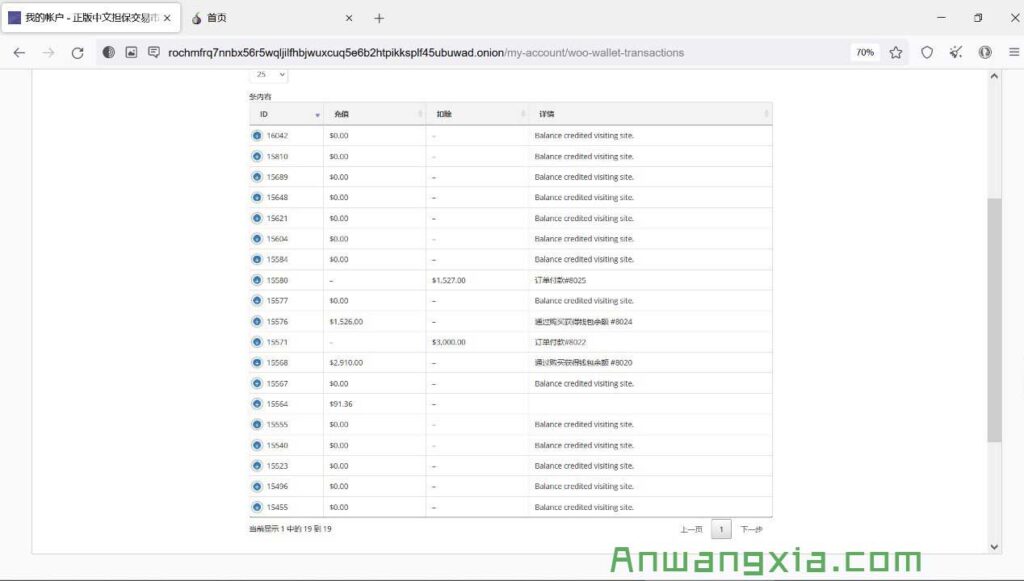
Task: Expand row details for transaction 15496
Action: (257, 486)
